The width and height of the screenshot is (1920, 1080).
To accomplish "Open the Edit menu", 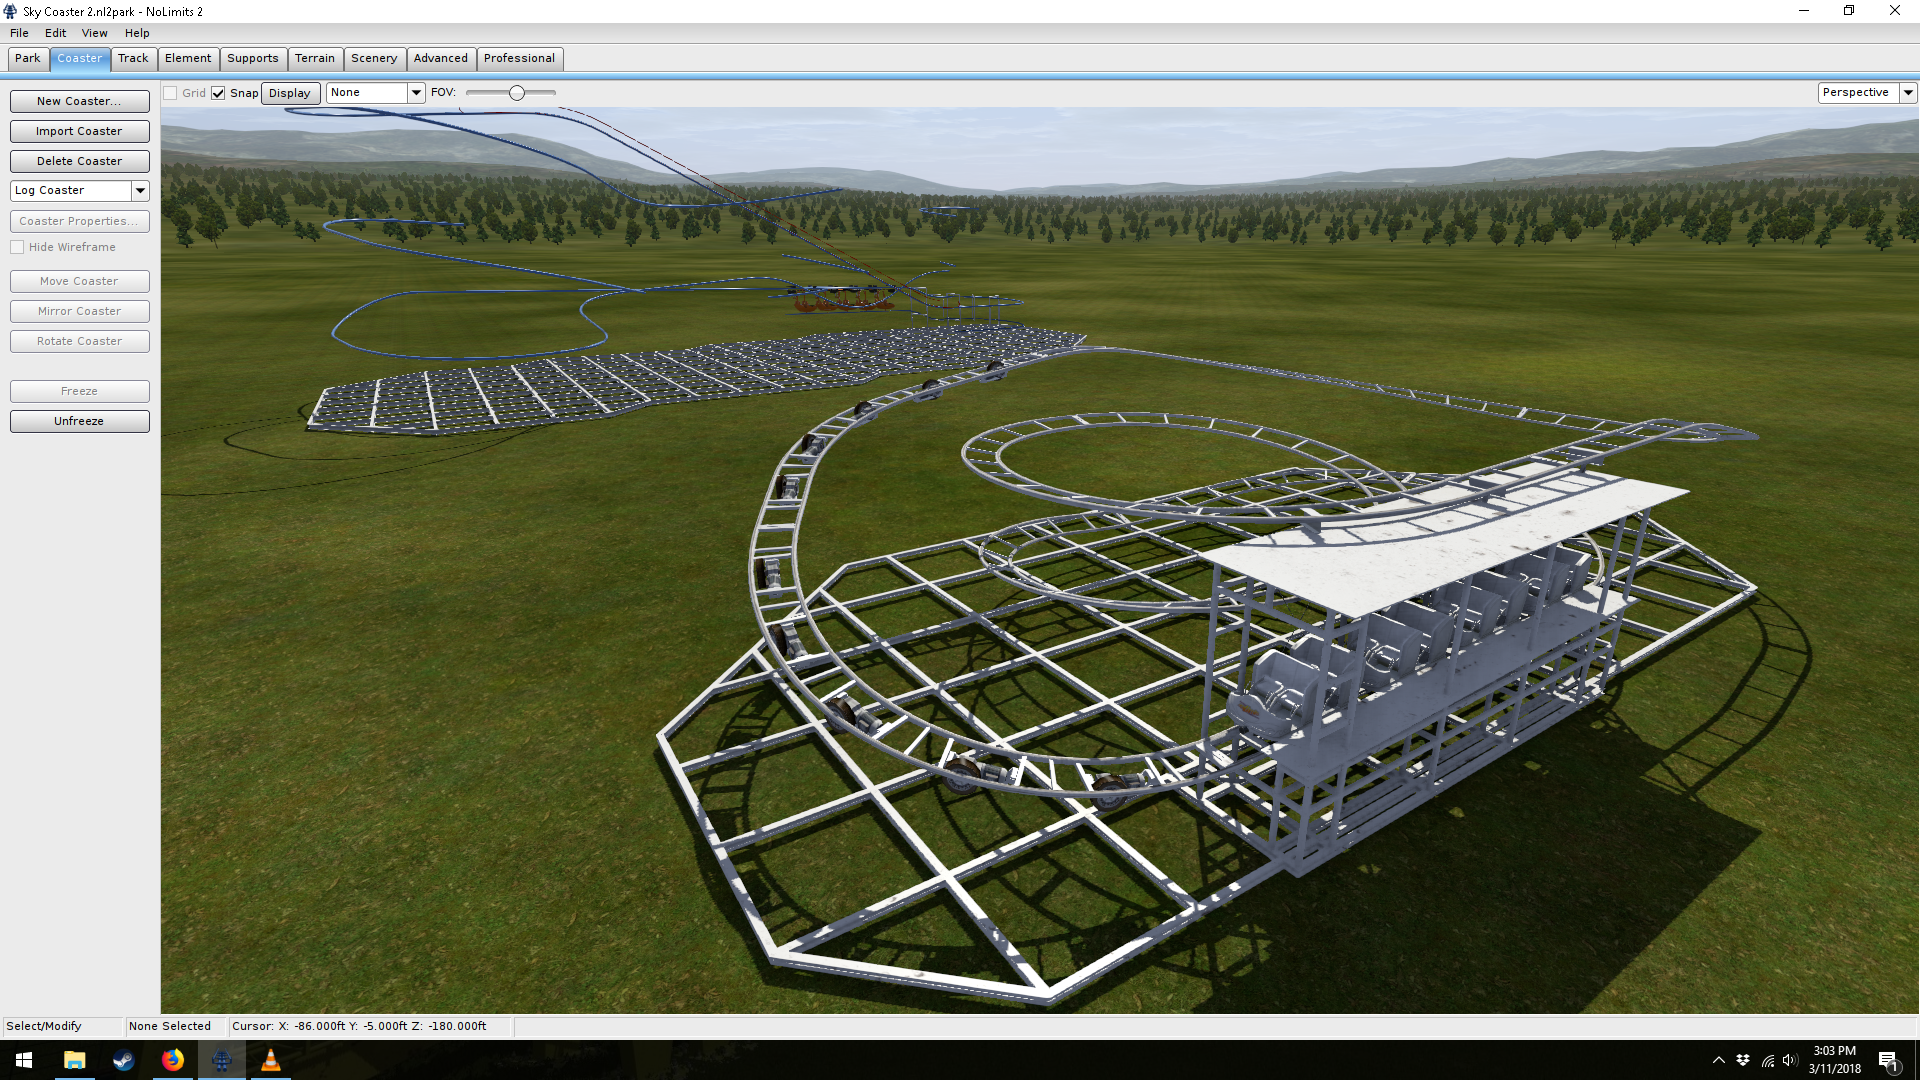I will (x=55, y=33).
